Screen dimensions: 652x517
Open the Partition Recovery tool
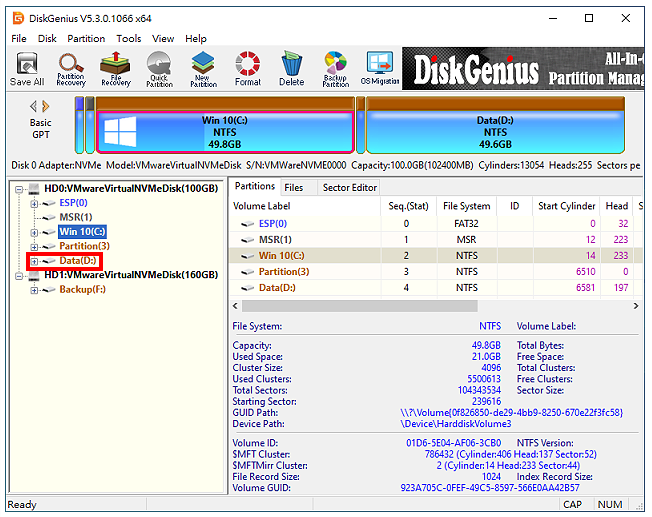(71, 69)
